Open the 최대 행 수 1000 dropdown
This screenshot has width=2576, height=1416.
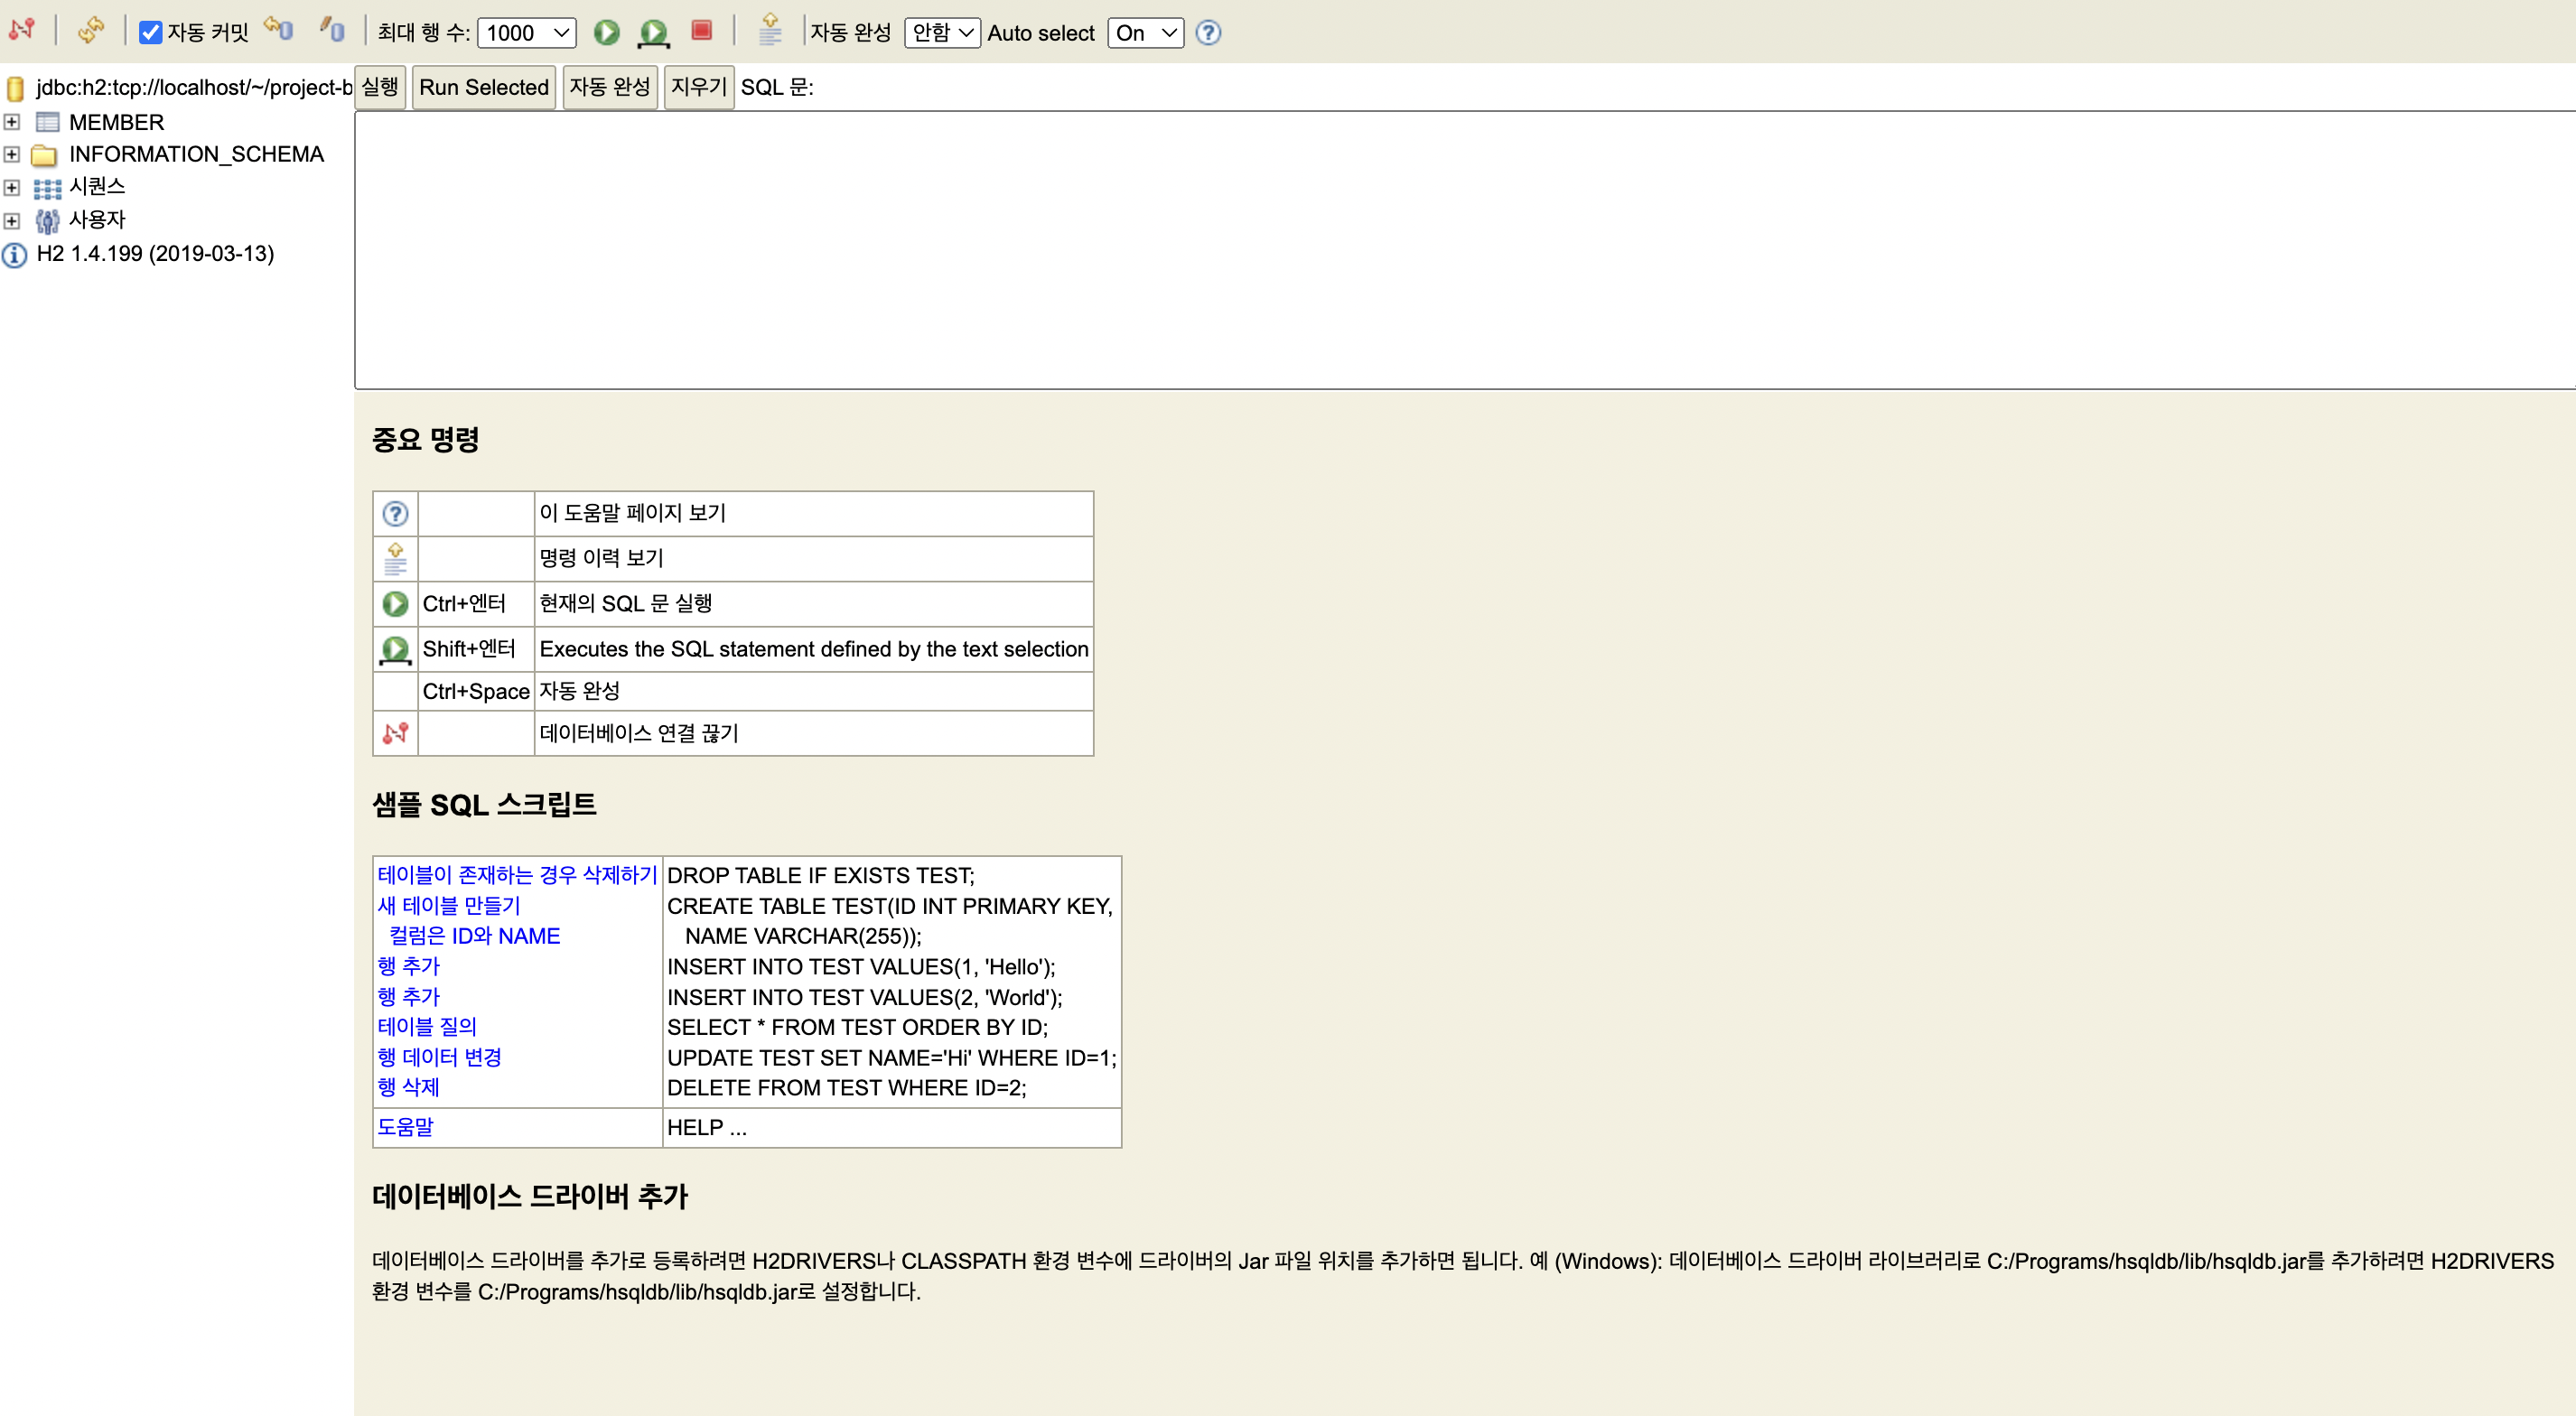click(x=527, y=33)
